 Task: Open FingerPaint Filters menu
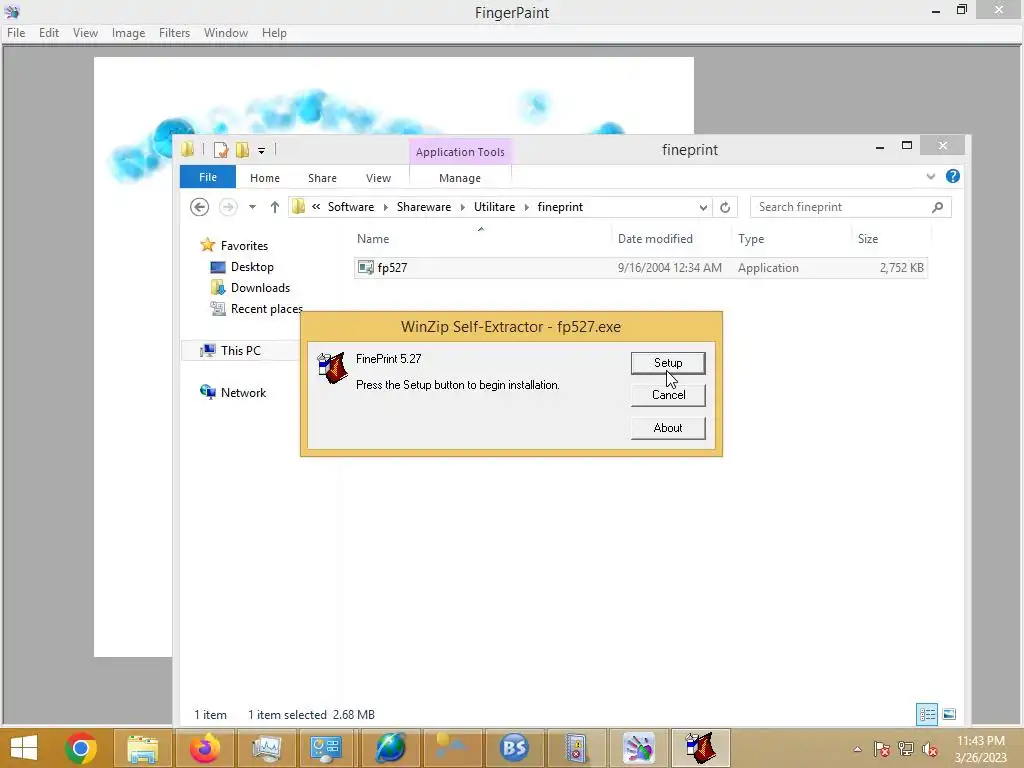click(x=174, y=33)
